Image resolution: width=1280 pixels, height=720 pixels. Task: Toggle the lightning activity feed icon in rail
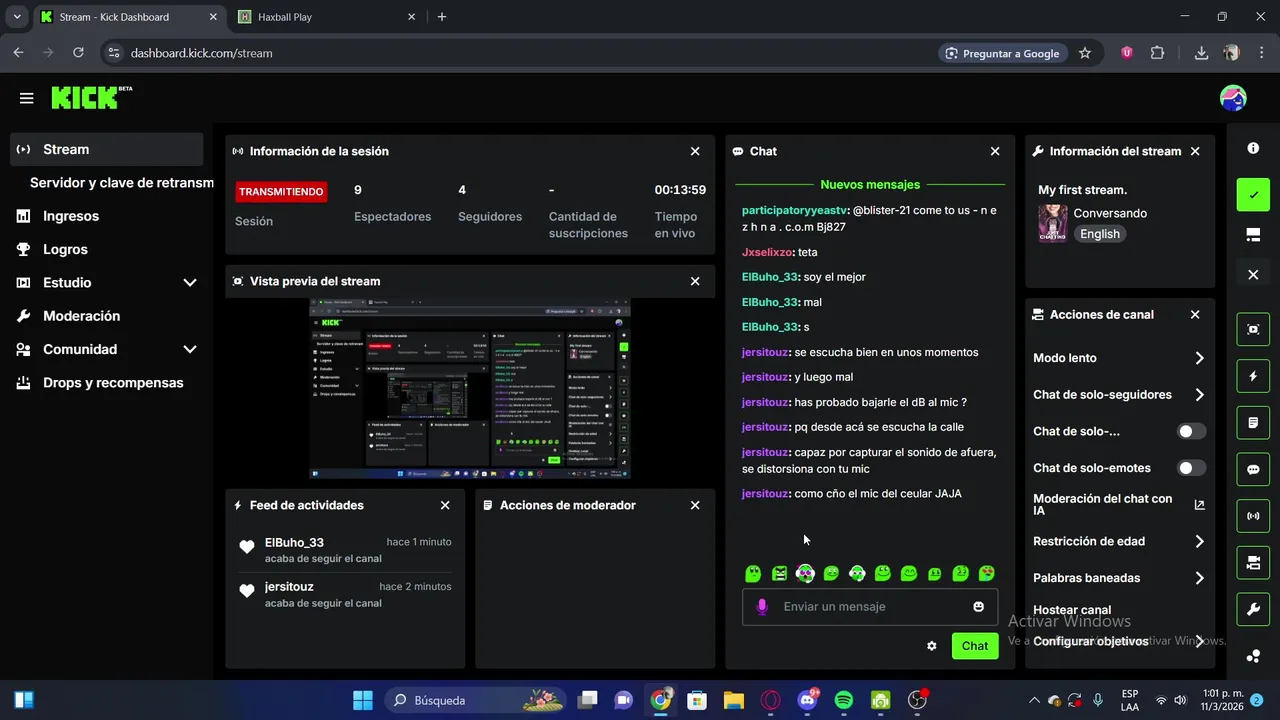pyautogui.click(x=1253, y=376)
